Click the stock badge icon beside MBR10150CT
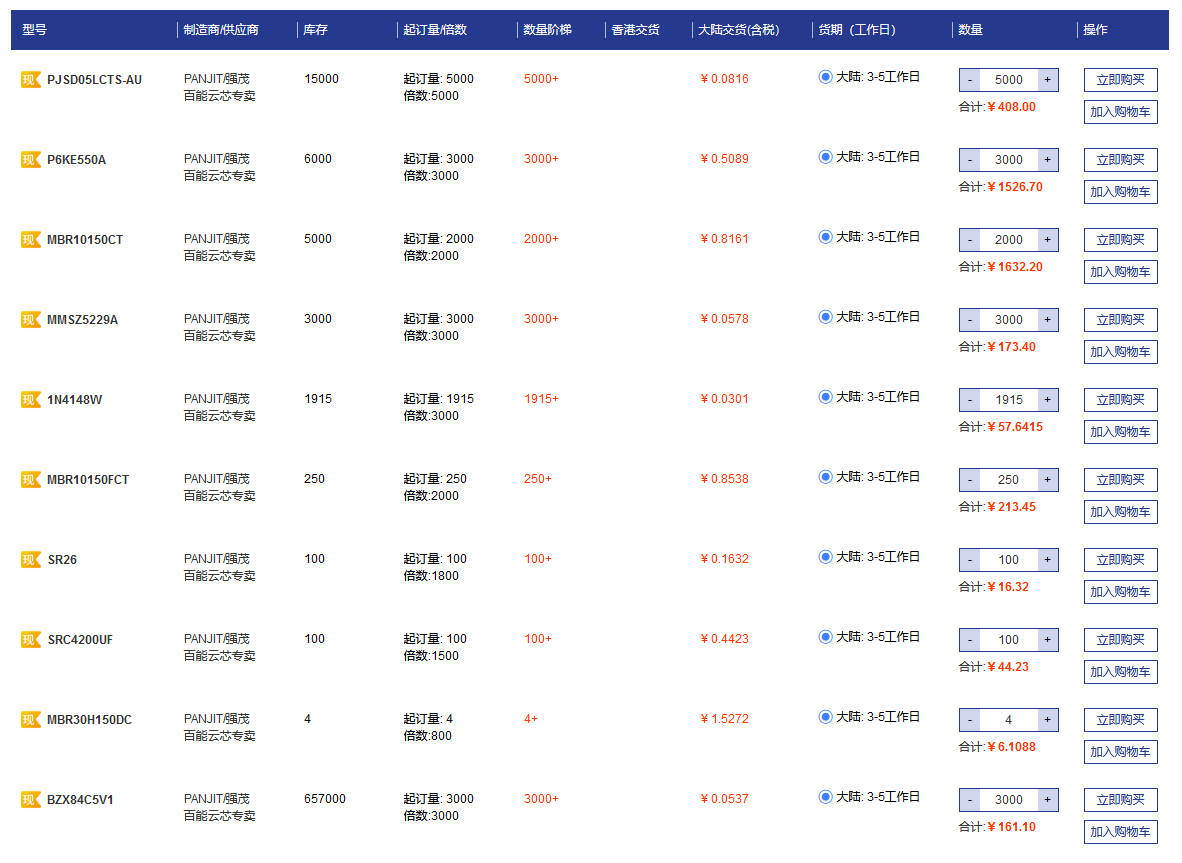Viewport: 1182px width, 863px height. [x=31, y=240]
